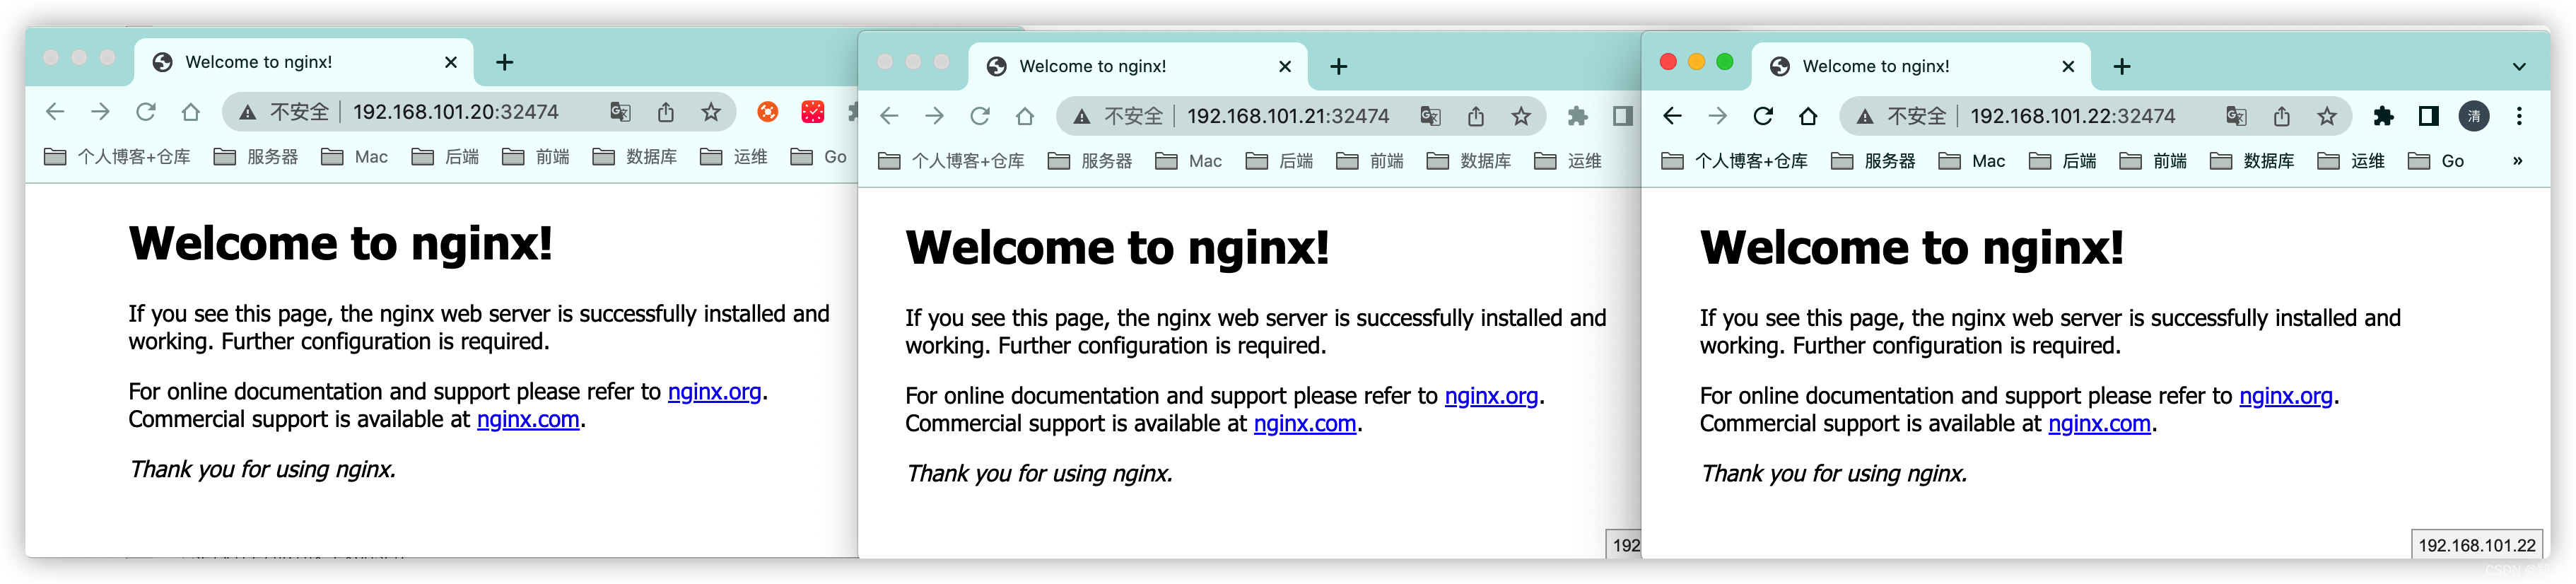Open 个人博客+仓库 bookmark folder in 192.168.101.20 window
Viewport: 2576px width, 584px height.
pos(117,157)
